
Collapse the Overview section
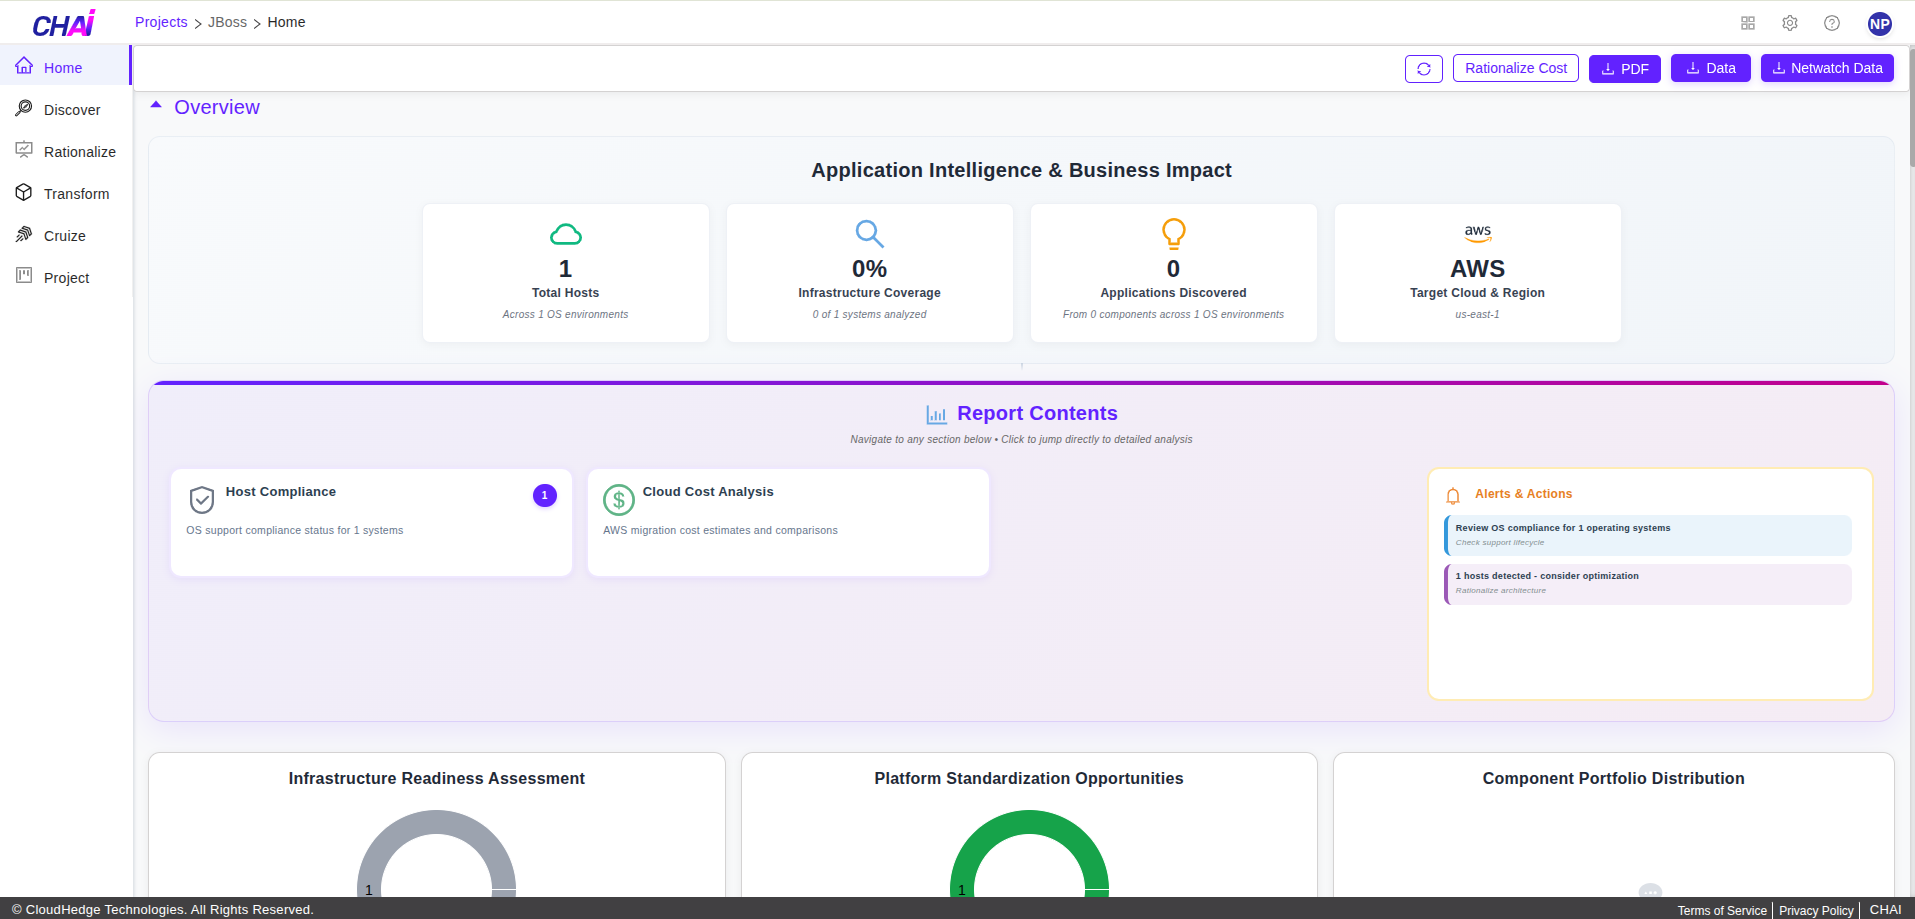pos(156,105)
